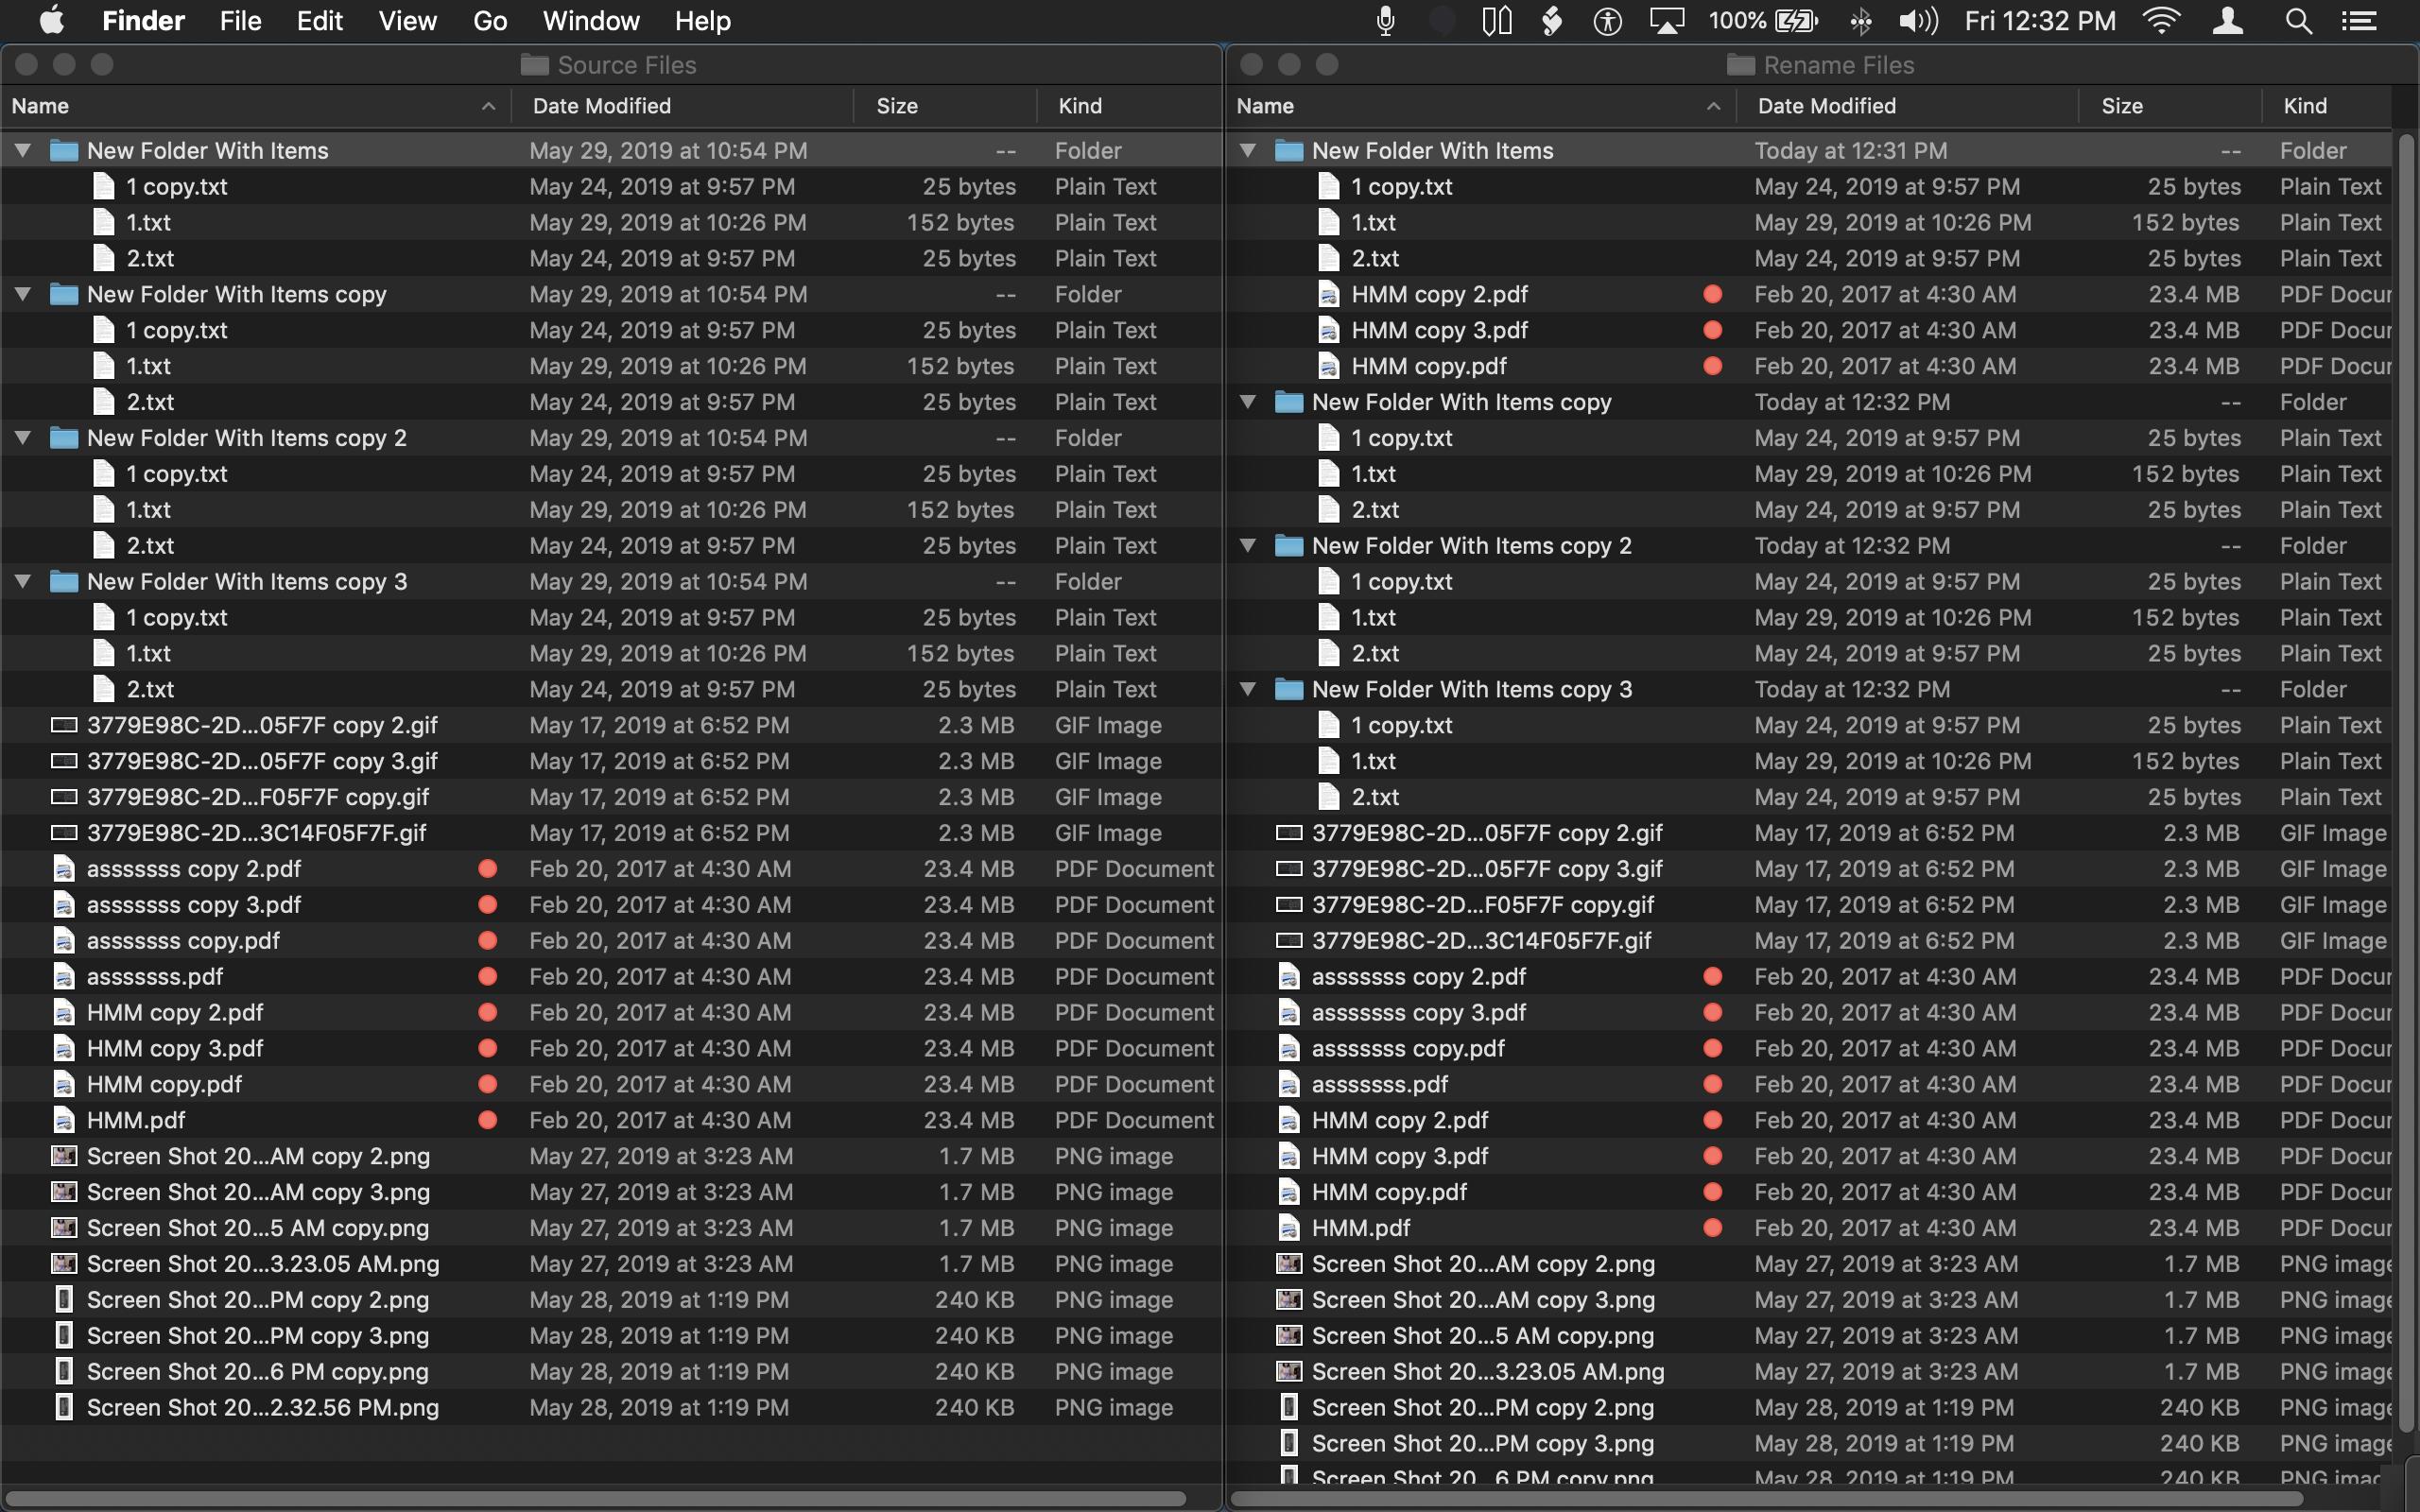Click the volume speaker icon
Image resolution: width=2420 pixels, height=1512 pixels.
point(1918,21)
